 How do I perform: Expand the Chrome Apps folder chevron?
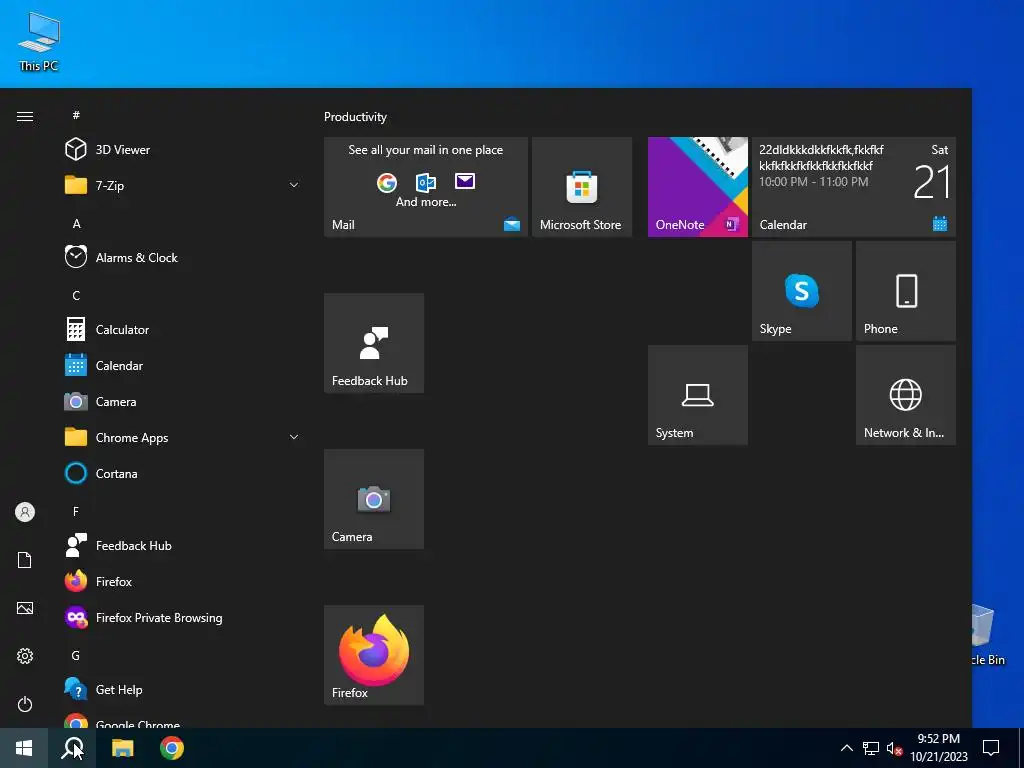[294, 437]
